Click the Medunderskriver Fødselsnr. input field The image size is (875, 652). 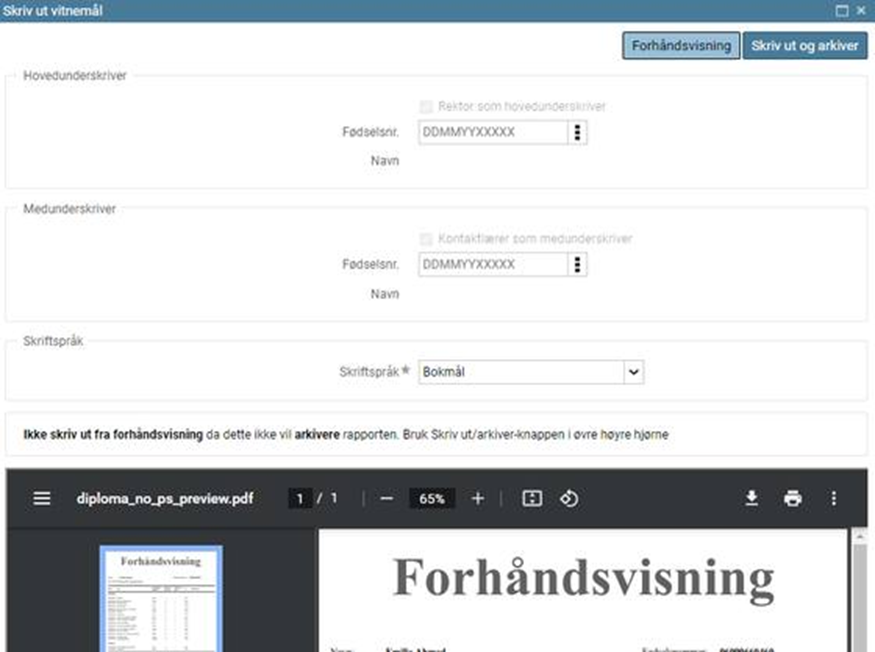pos(492,265)
